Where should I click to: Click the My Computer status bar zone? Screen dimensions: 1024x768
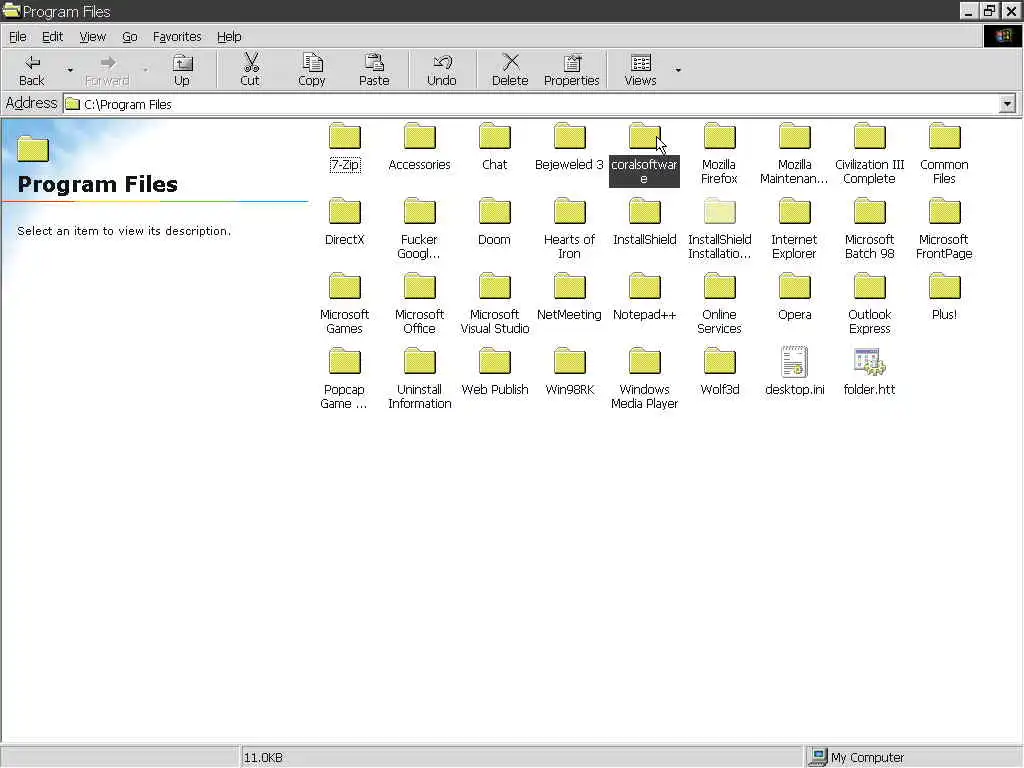pos(912,757)
